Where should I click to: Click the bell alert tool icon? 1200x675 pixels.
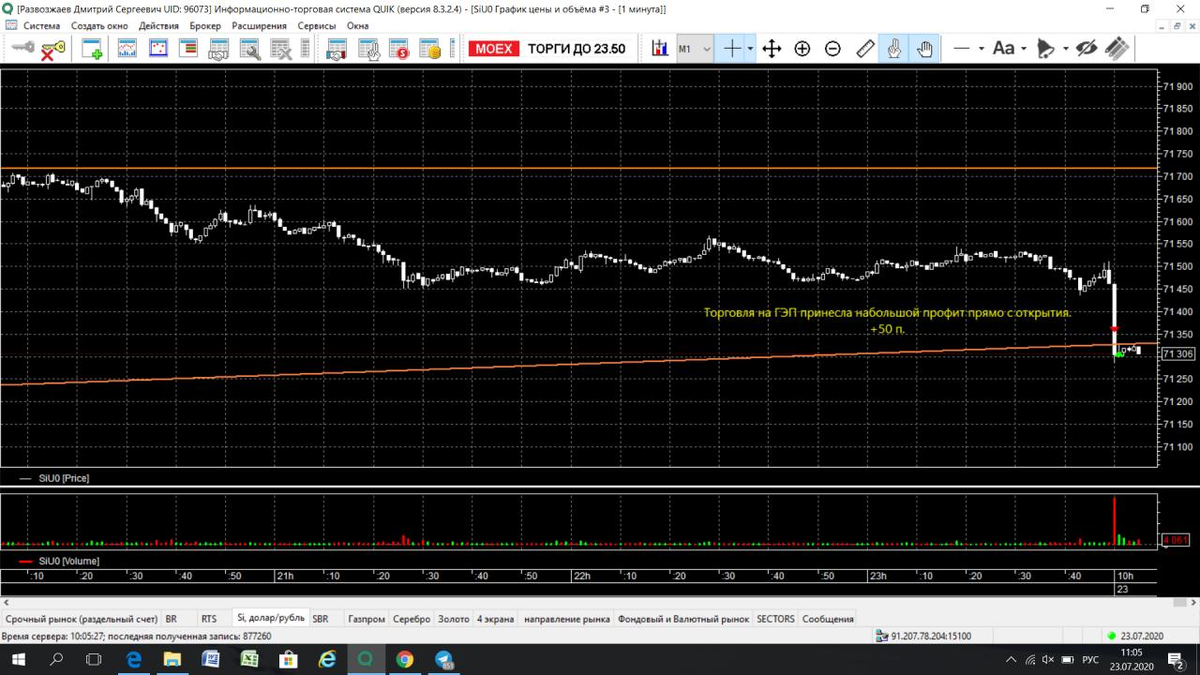(x=1046, y=48)
